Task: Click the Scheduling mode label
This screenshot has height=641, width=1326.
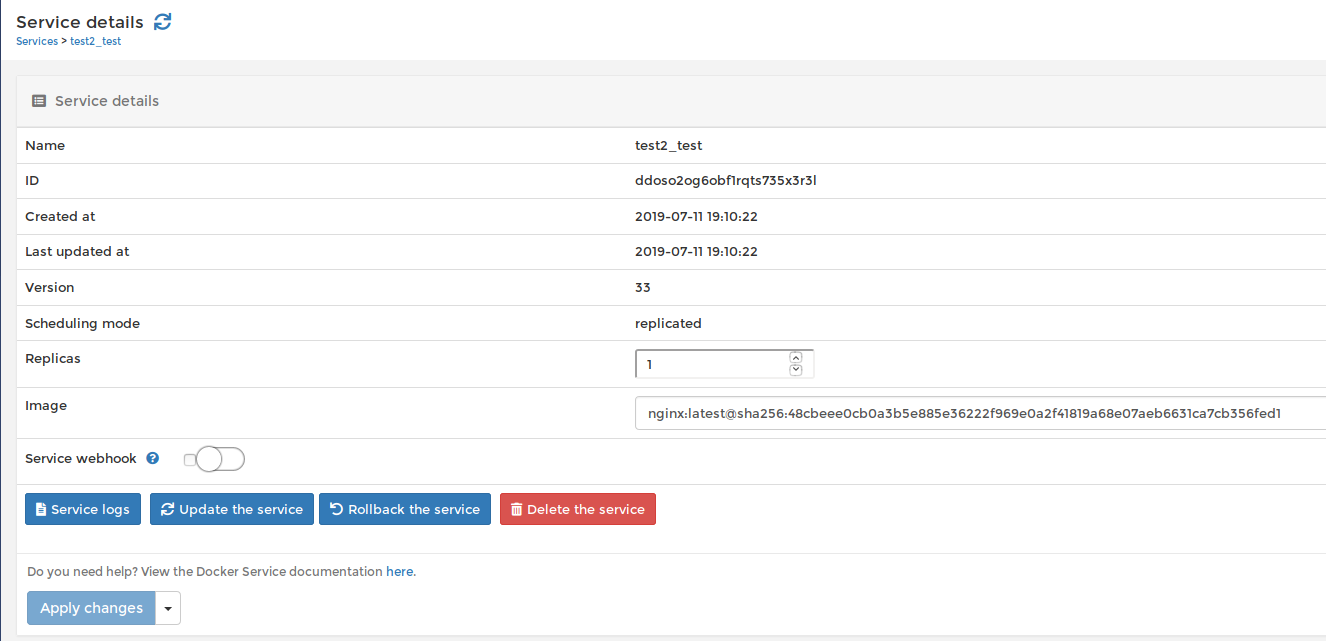Action: click(x=82, y=324)
